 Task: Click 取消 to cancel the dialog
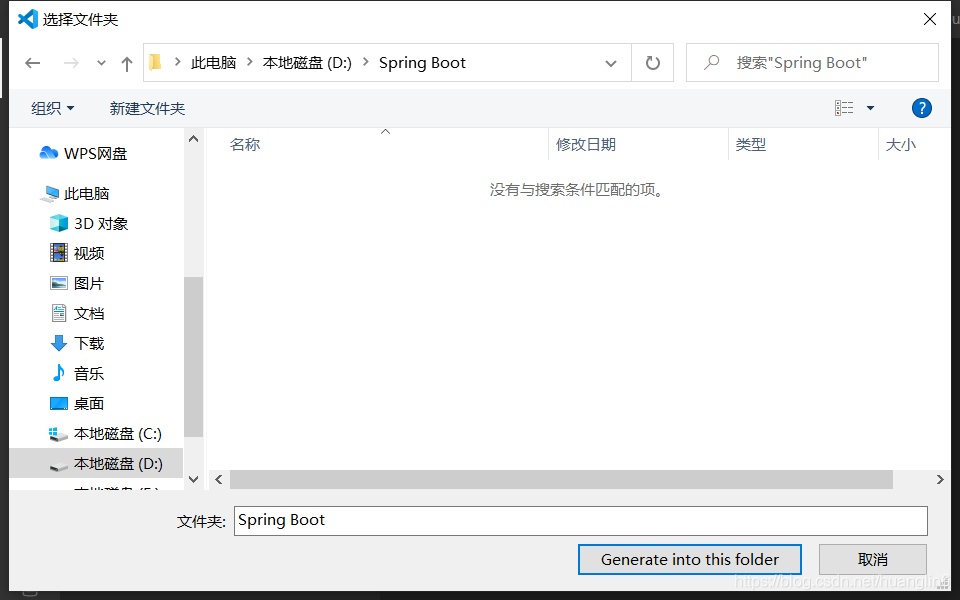click(872, 560)
